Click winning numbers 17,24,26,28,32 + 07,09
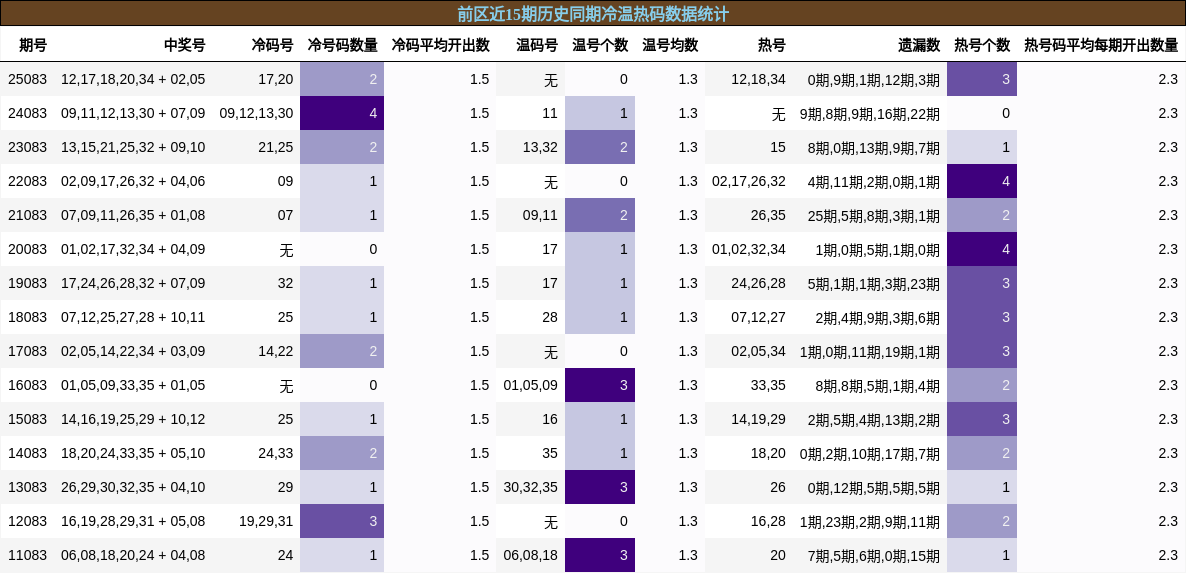 point(133,283)
